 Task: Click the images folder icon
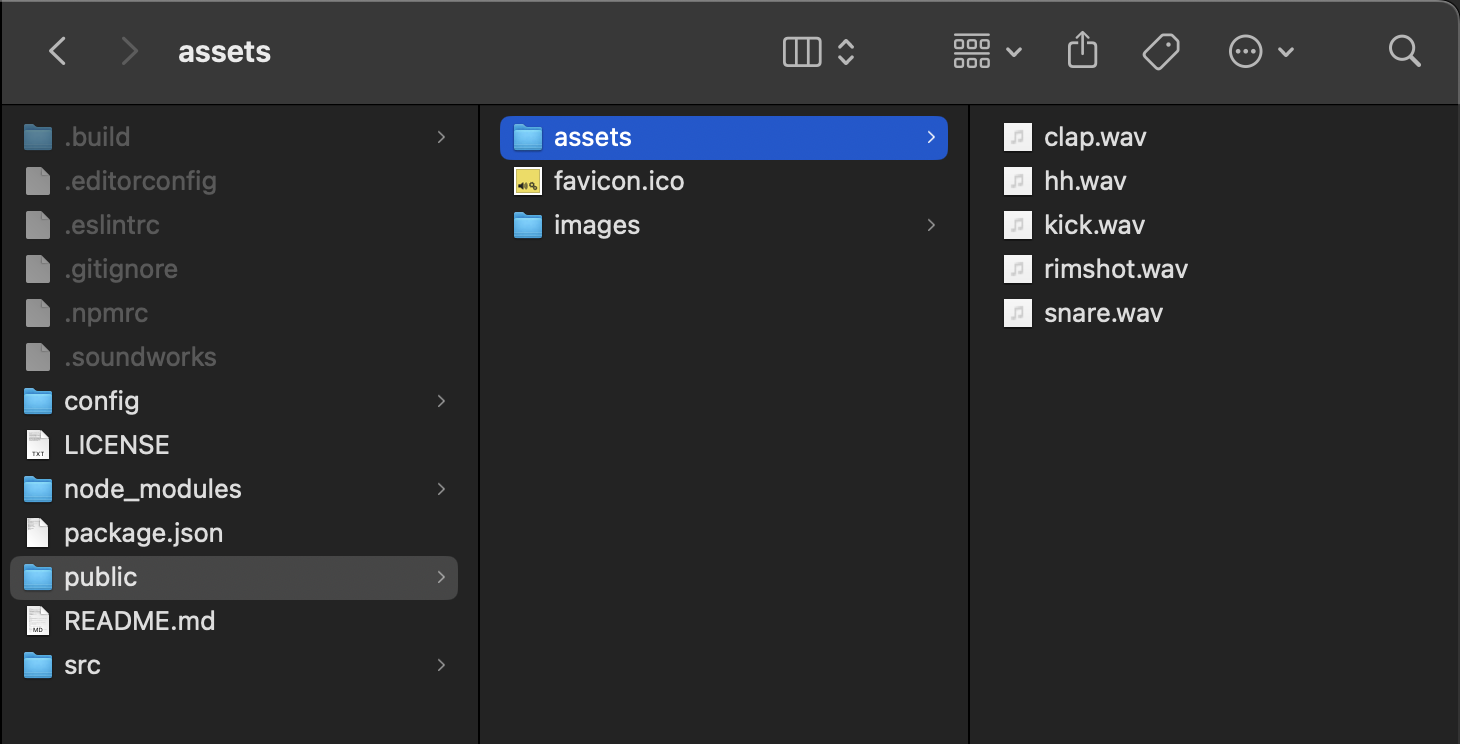pyautogui.click(x=527, y=225)
